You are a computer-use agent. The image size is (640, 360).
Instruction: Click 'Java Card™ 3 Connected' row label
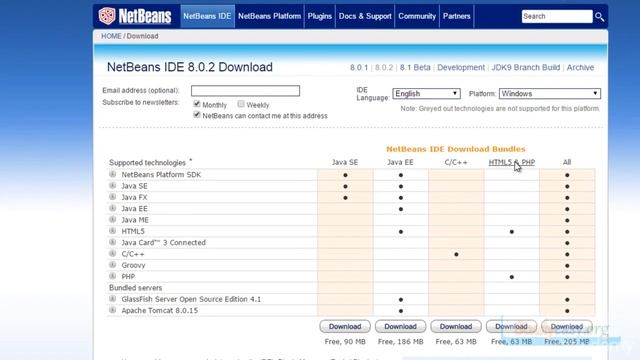click(x=164, y=242)
